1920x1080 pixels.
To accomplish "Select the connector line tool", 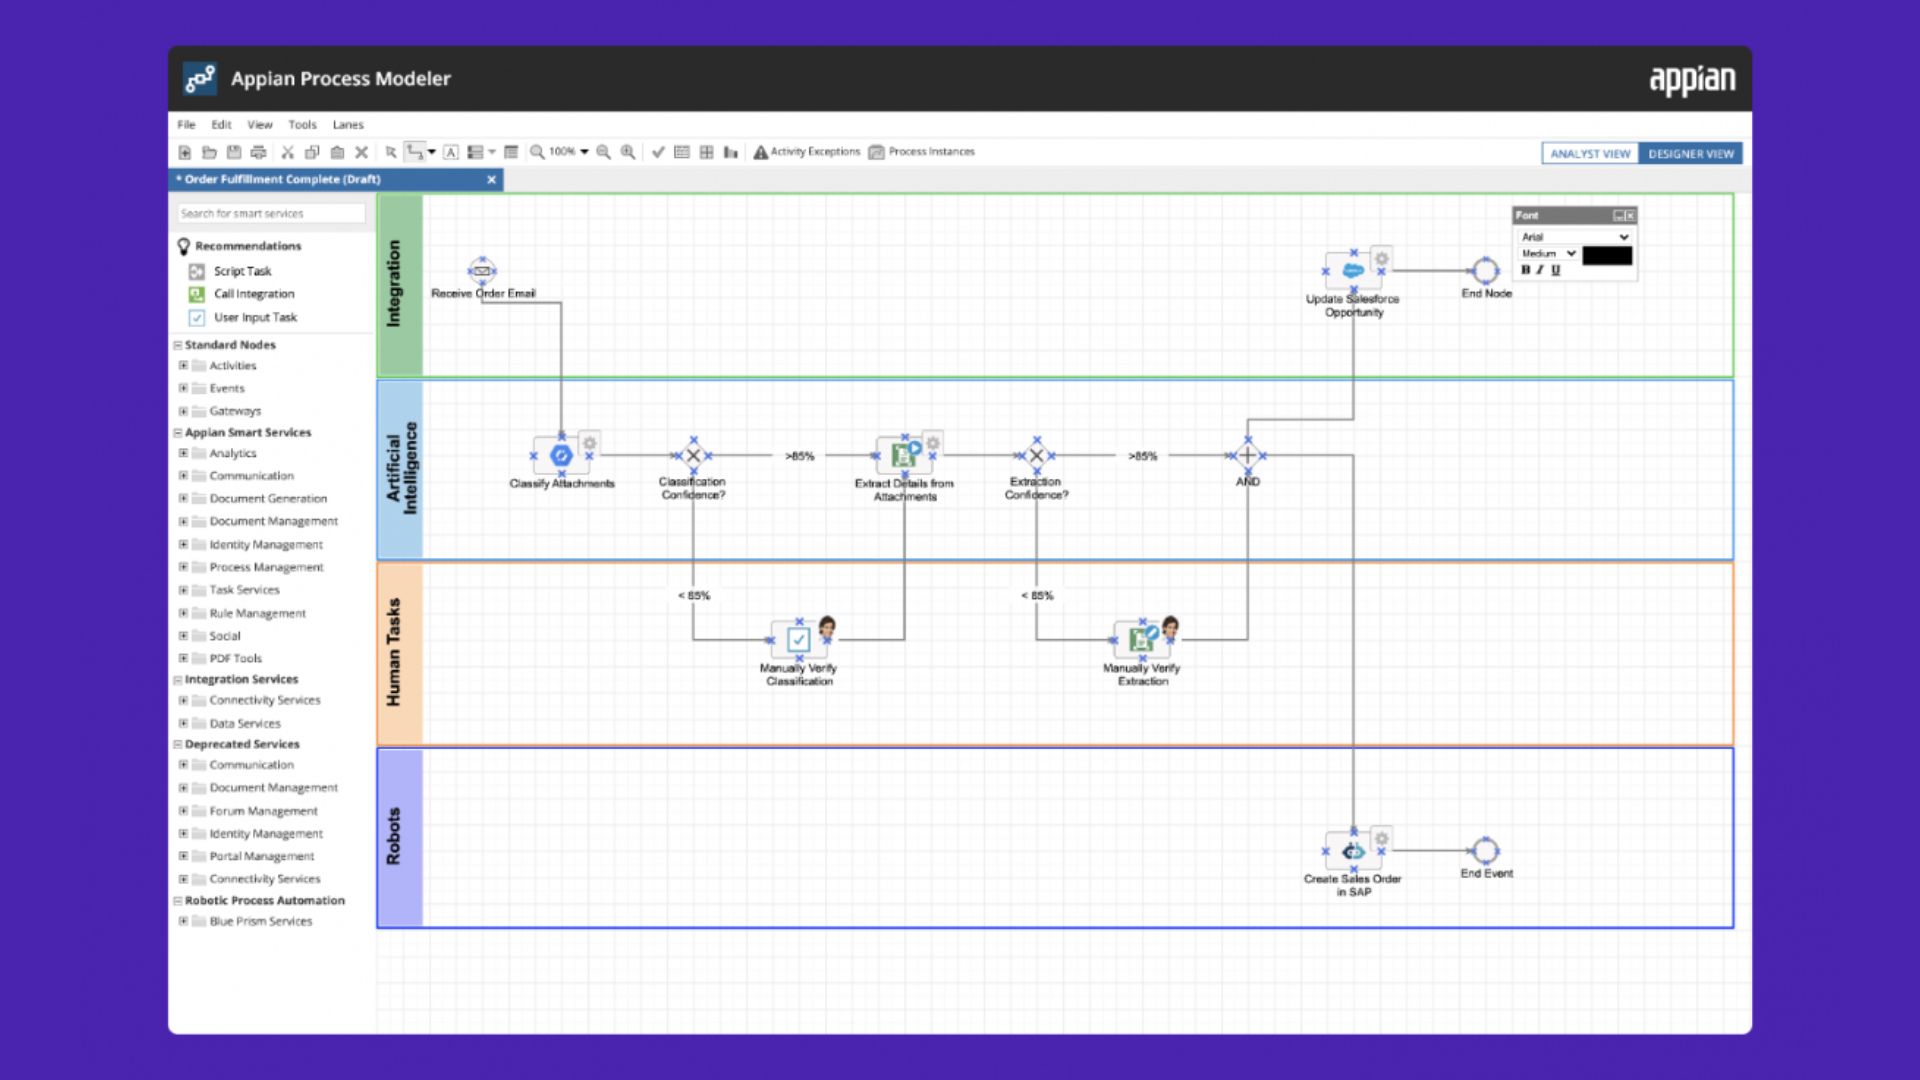I will (415, 152).
